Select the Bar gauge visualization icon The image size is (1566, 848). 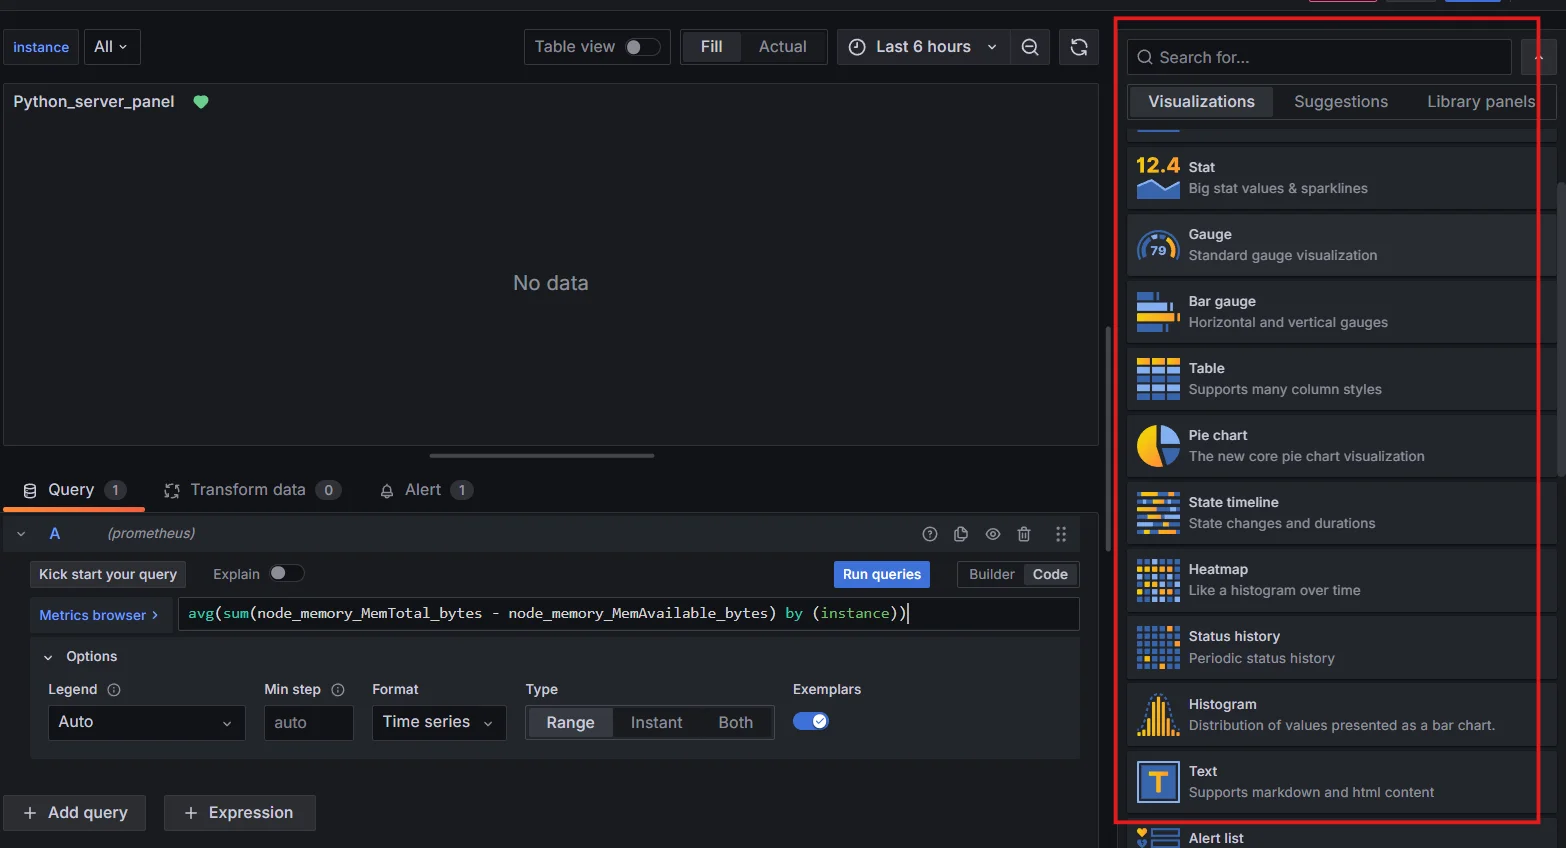(1158, 312)
